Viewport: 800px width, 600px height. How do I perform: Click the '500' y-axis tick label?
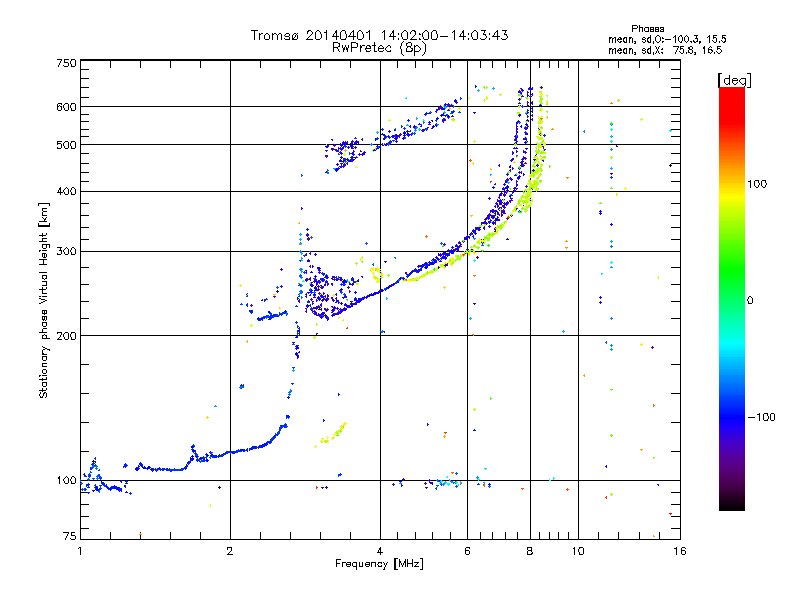coord(66,145)
